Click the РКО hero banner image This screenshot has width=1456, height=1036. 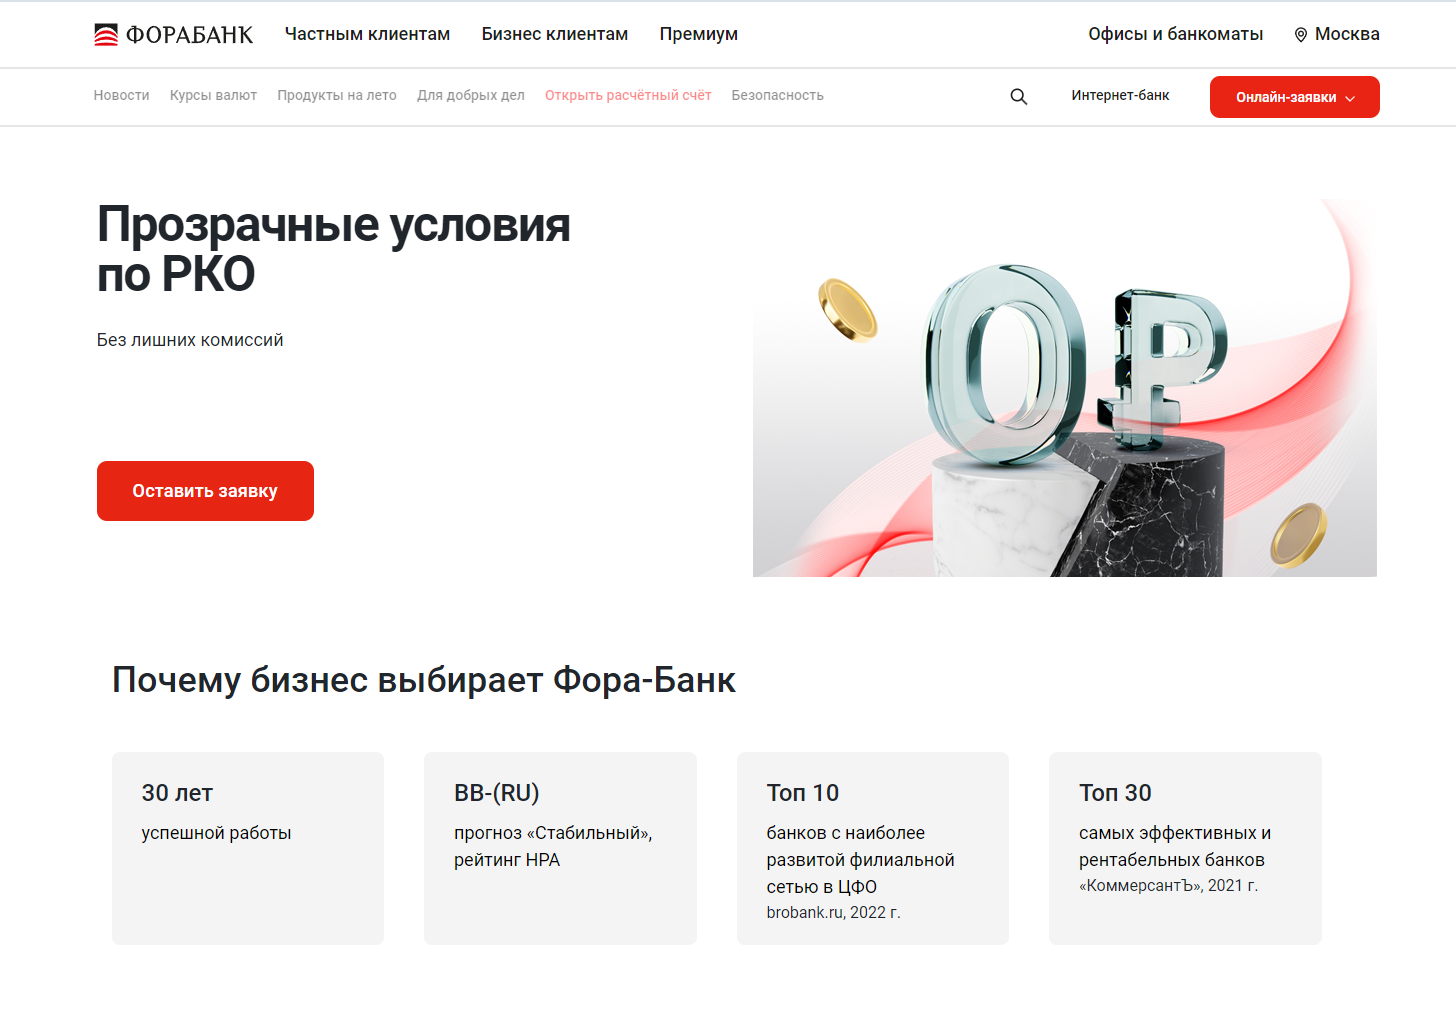1064,388
